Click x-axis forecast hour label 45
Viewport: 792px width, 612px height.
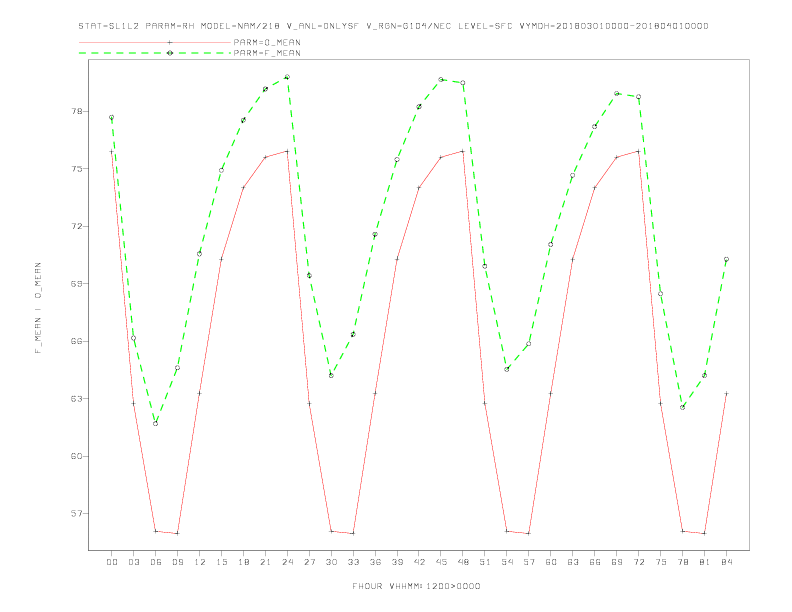(441, 562)
